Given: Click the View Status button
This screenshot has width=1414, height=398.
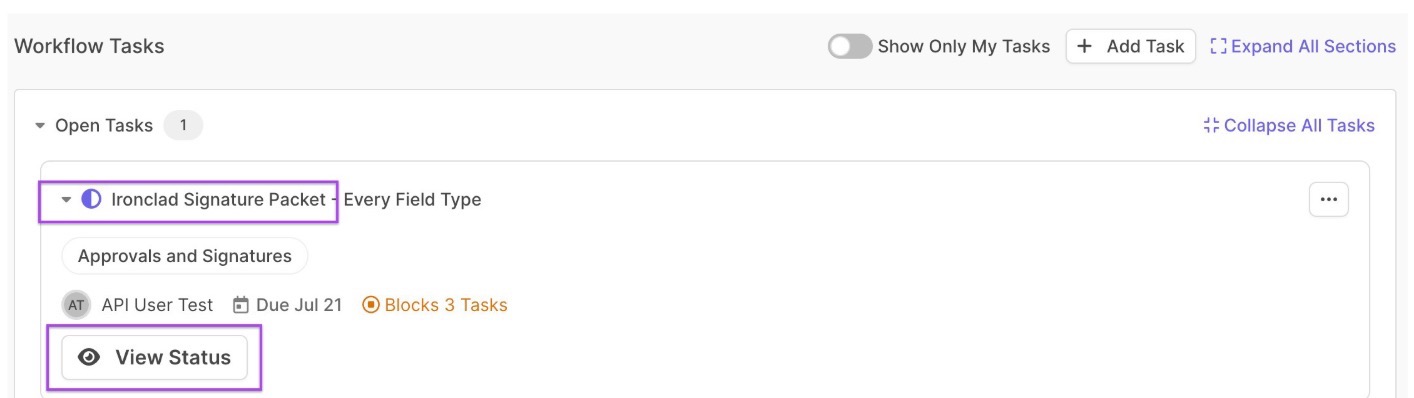Looking at the screenshot, I should click(154, 357).
